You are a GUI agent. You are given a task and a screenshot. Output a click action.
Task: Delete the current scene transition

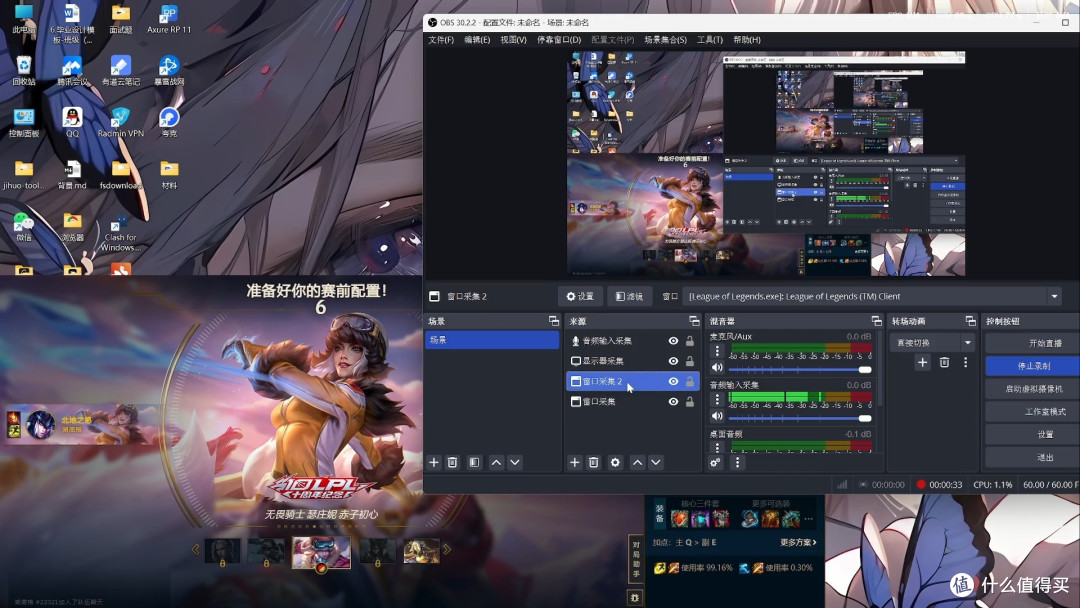pos(944,363)
